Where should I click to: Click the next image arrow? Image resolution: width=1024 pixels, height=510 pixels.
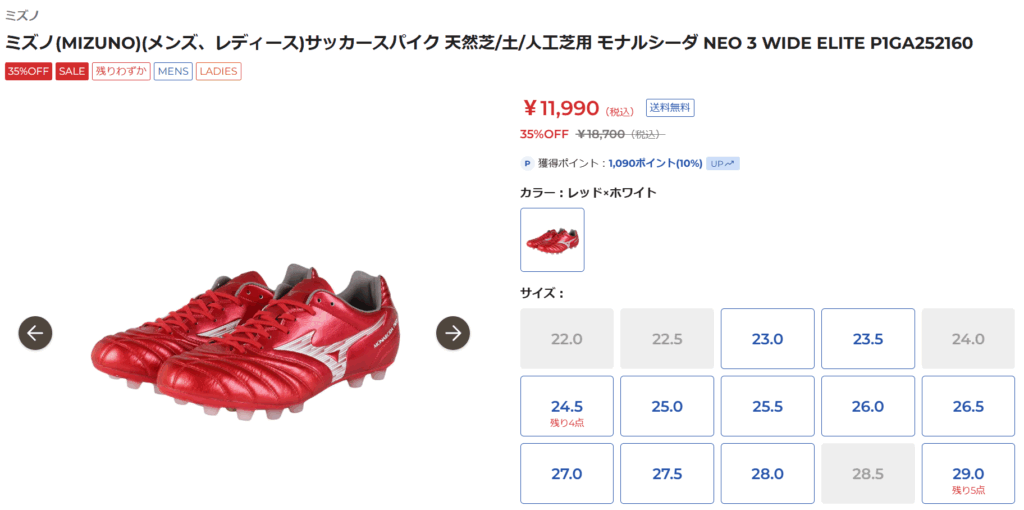(x=453, y=333)
